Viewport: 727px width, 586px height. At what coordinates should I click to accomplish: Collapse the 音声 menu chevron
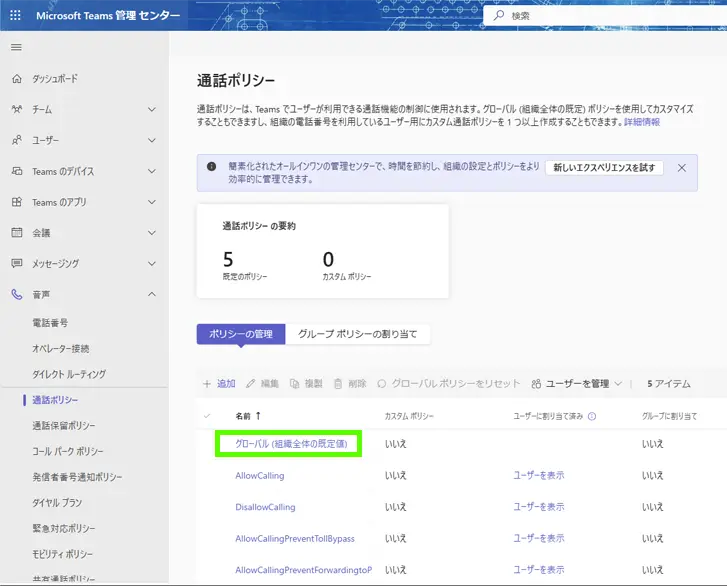click(x=152, y=294)
